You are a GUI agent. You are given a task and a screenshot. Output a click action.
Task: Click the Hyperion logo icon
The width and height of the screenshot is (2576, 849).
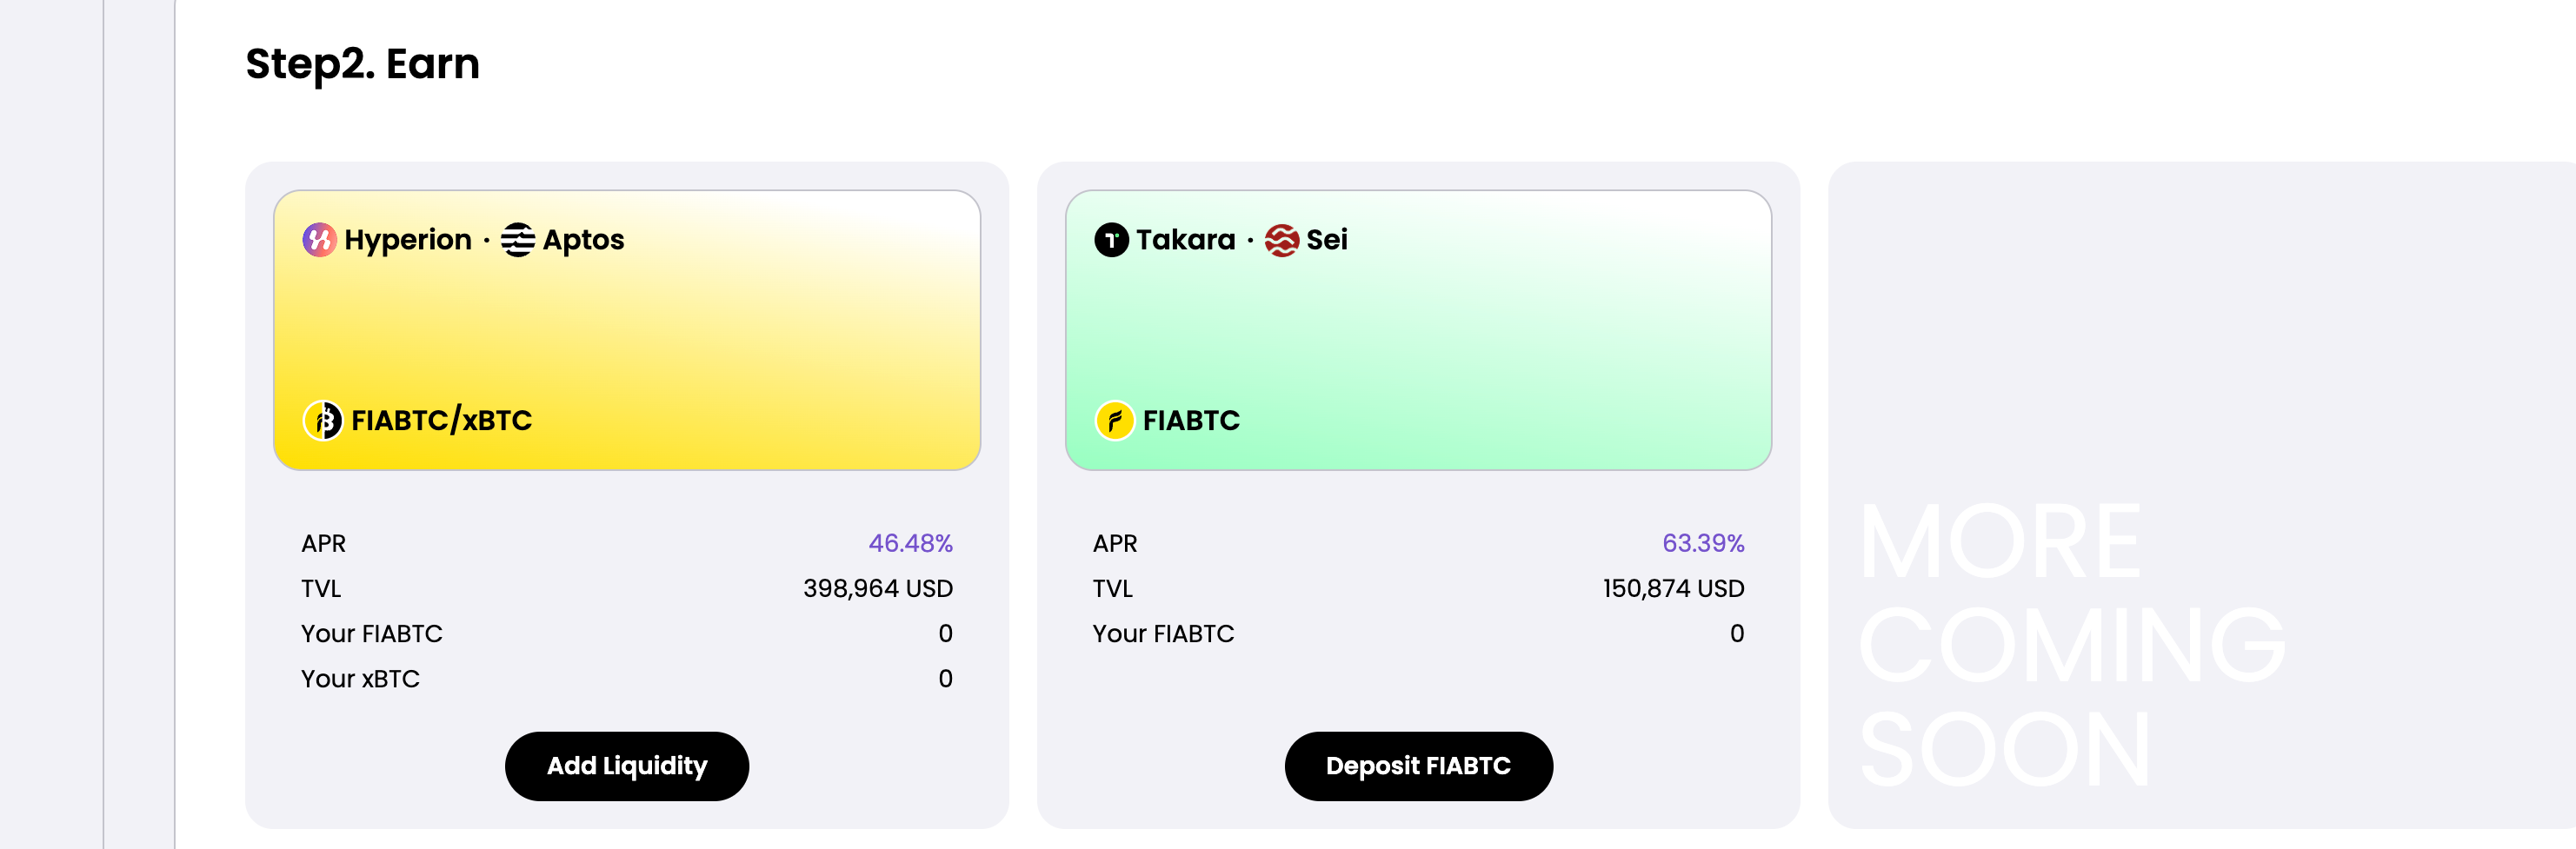[319, 240]
